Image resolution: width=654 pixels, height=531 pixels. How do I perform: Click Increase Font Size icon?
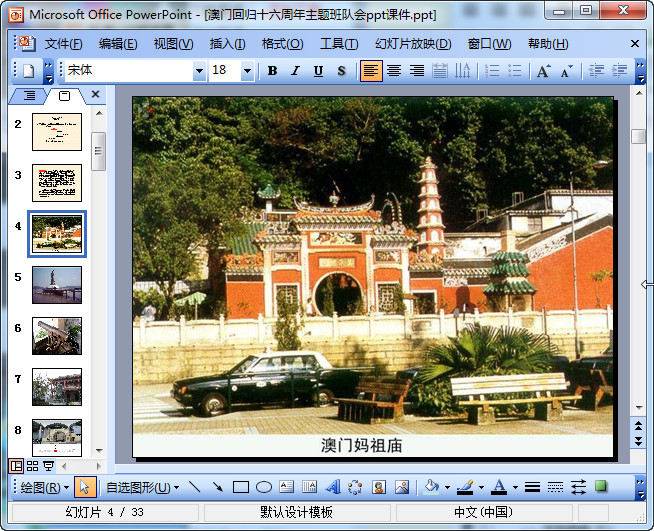[544, 71]
